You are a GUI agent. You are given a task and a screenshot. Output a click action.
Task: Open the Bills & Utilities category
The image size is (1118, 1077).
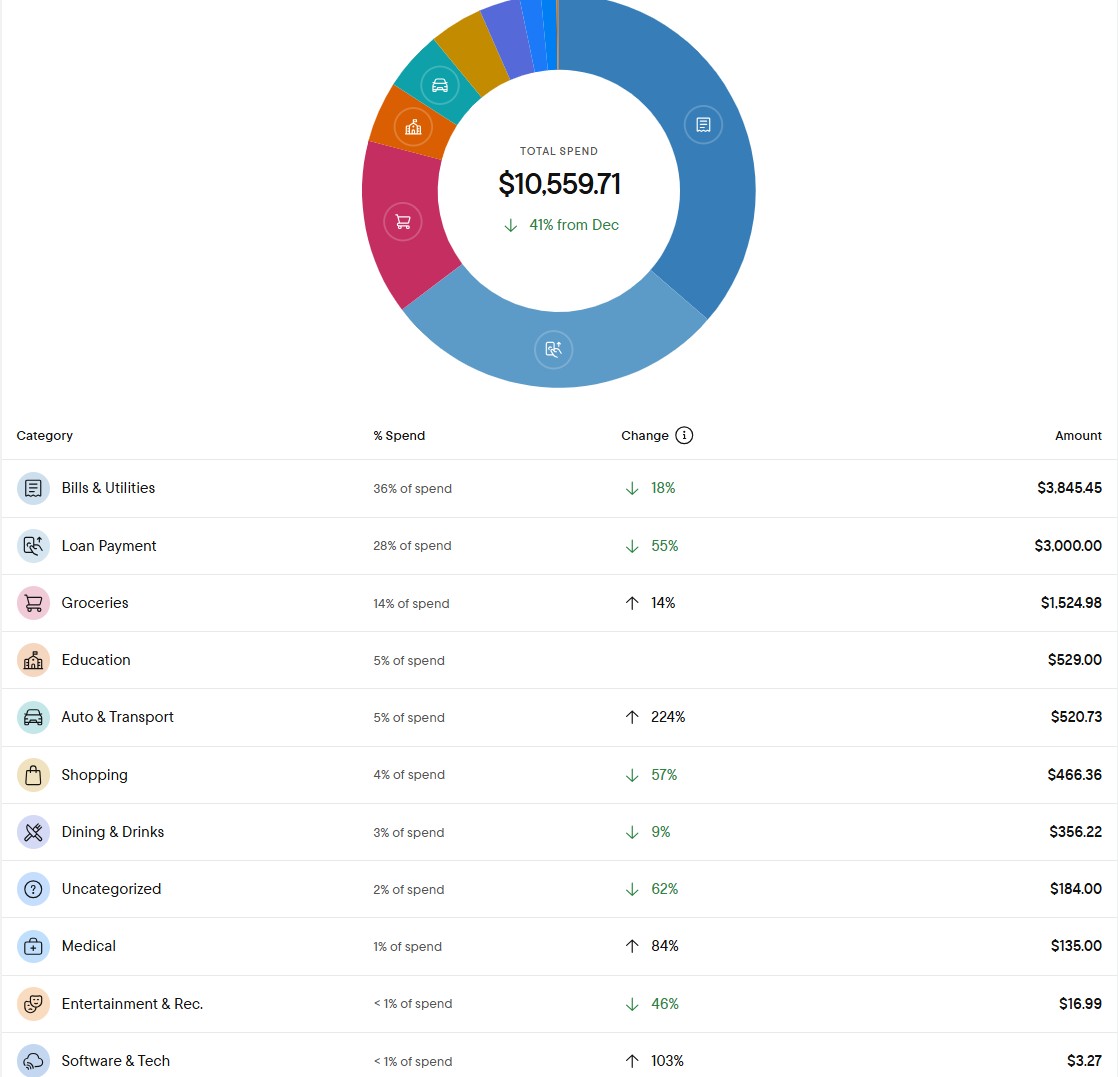point(559,489)
